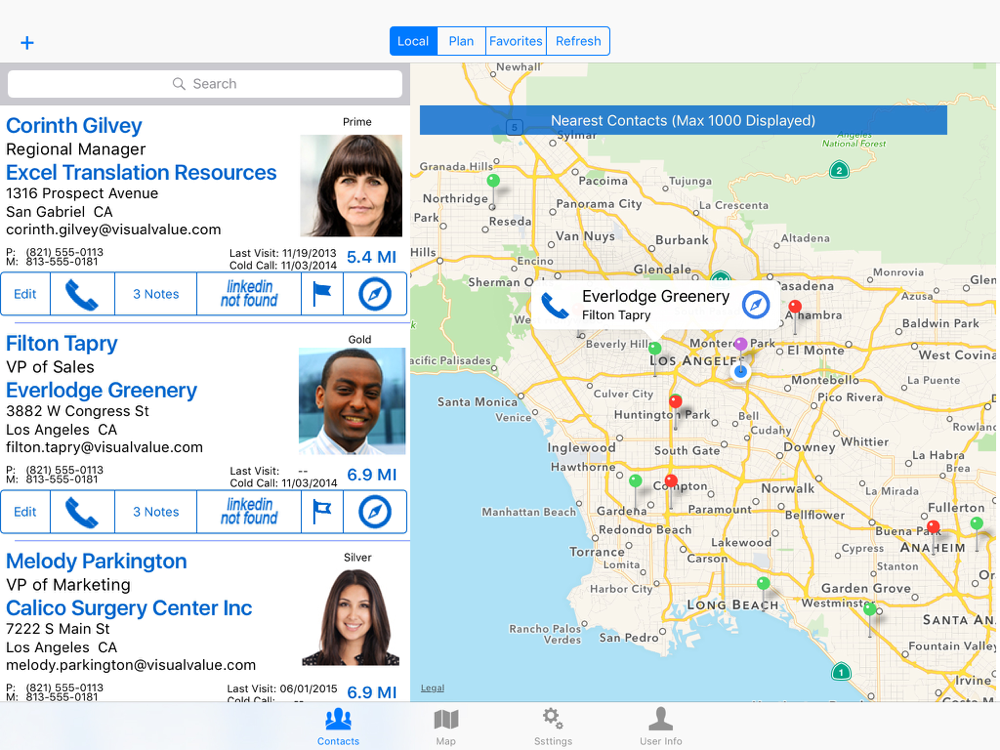
Task: Tap Filton Tapry's profile photo
Action: (352, 401)
